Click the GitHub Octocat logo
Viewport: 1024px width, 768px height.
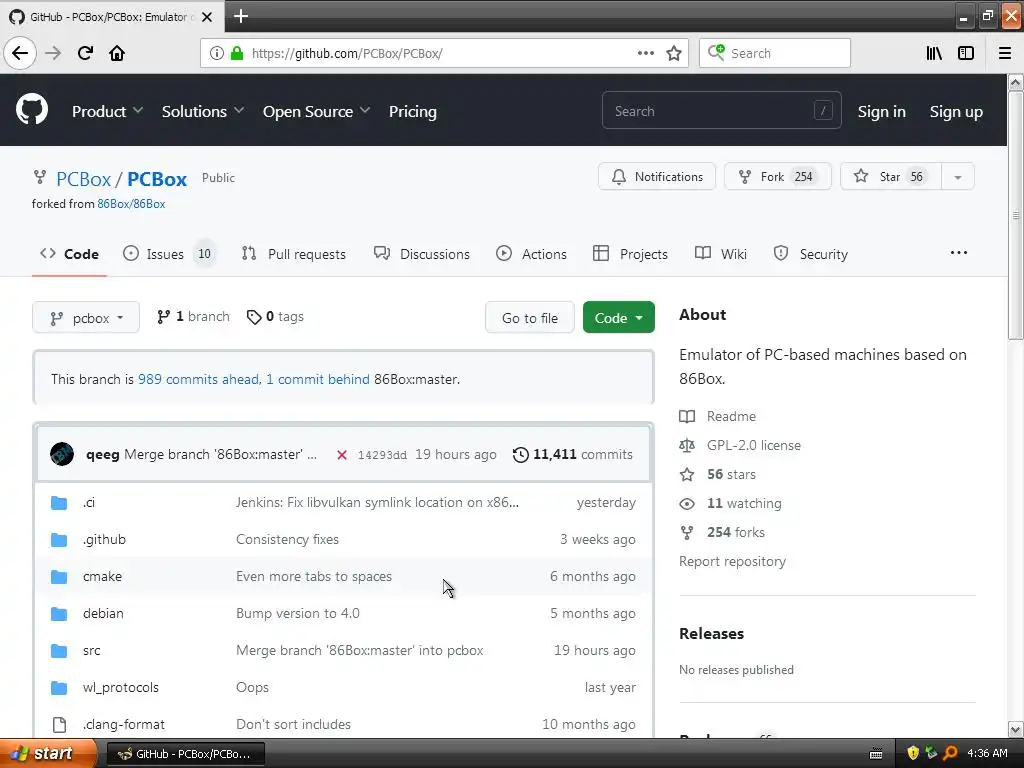tap(32, 109)
